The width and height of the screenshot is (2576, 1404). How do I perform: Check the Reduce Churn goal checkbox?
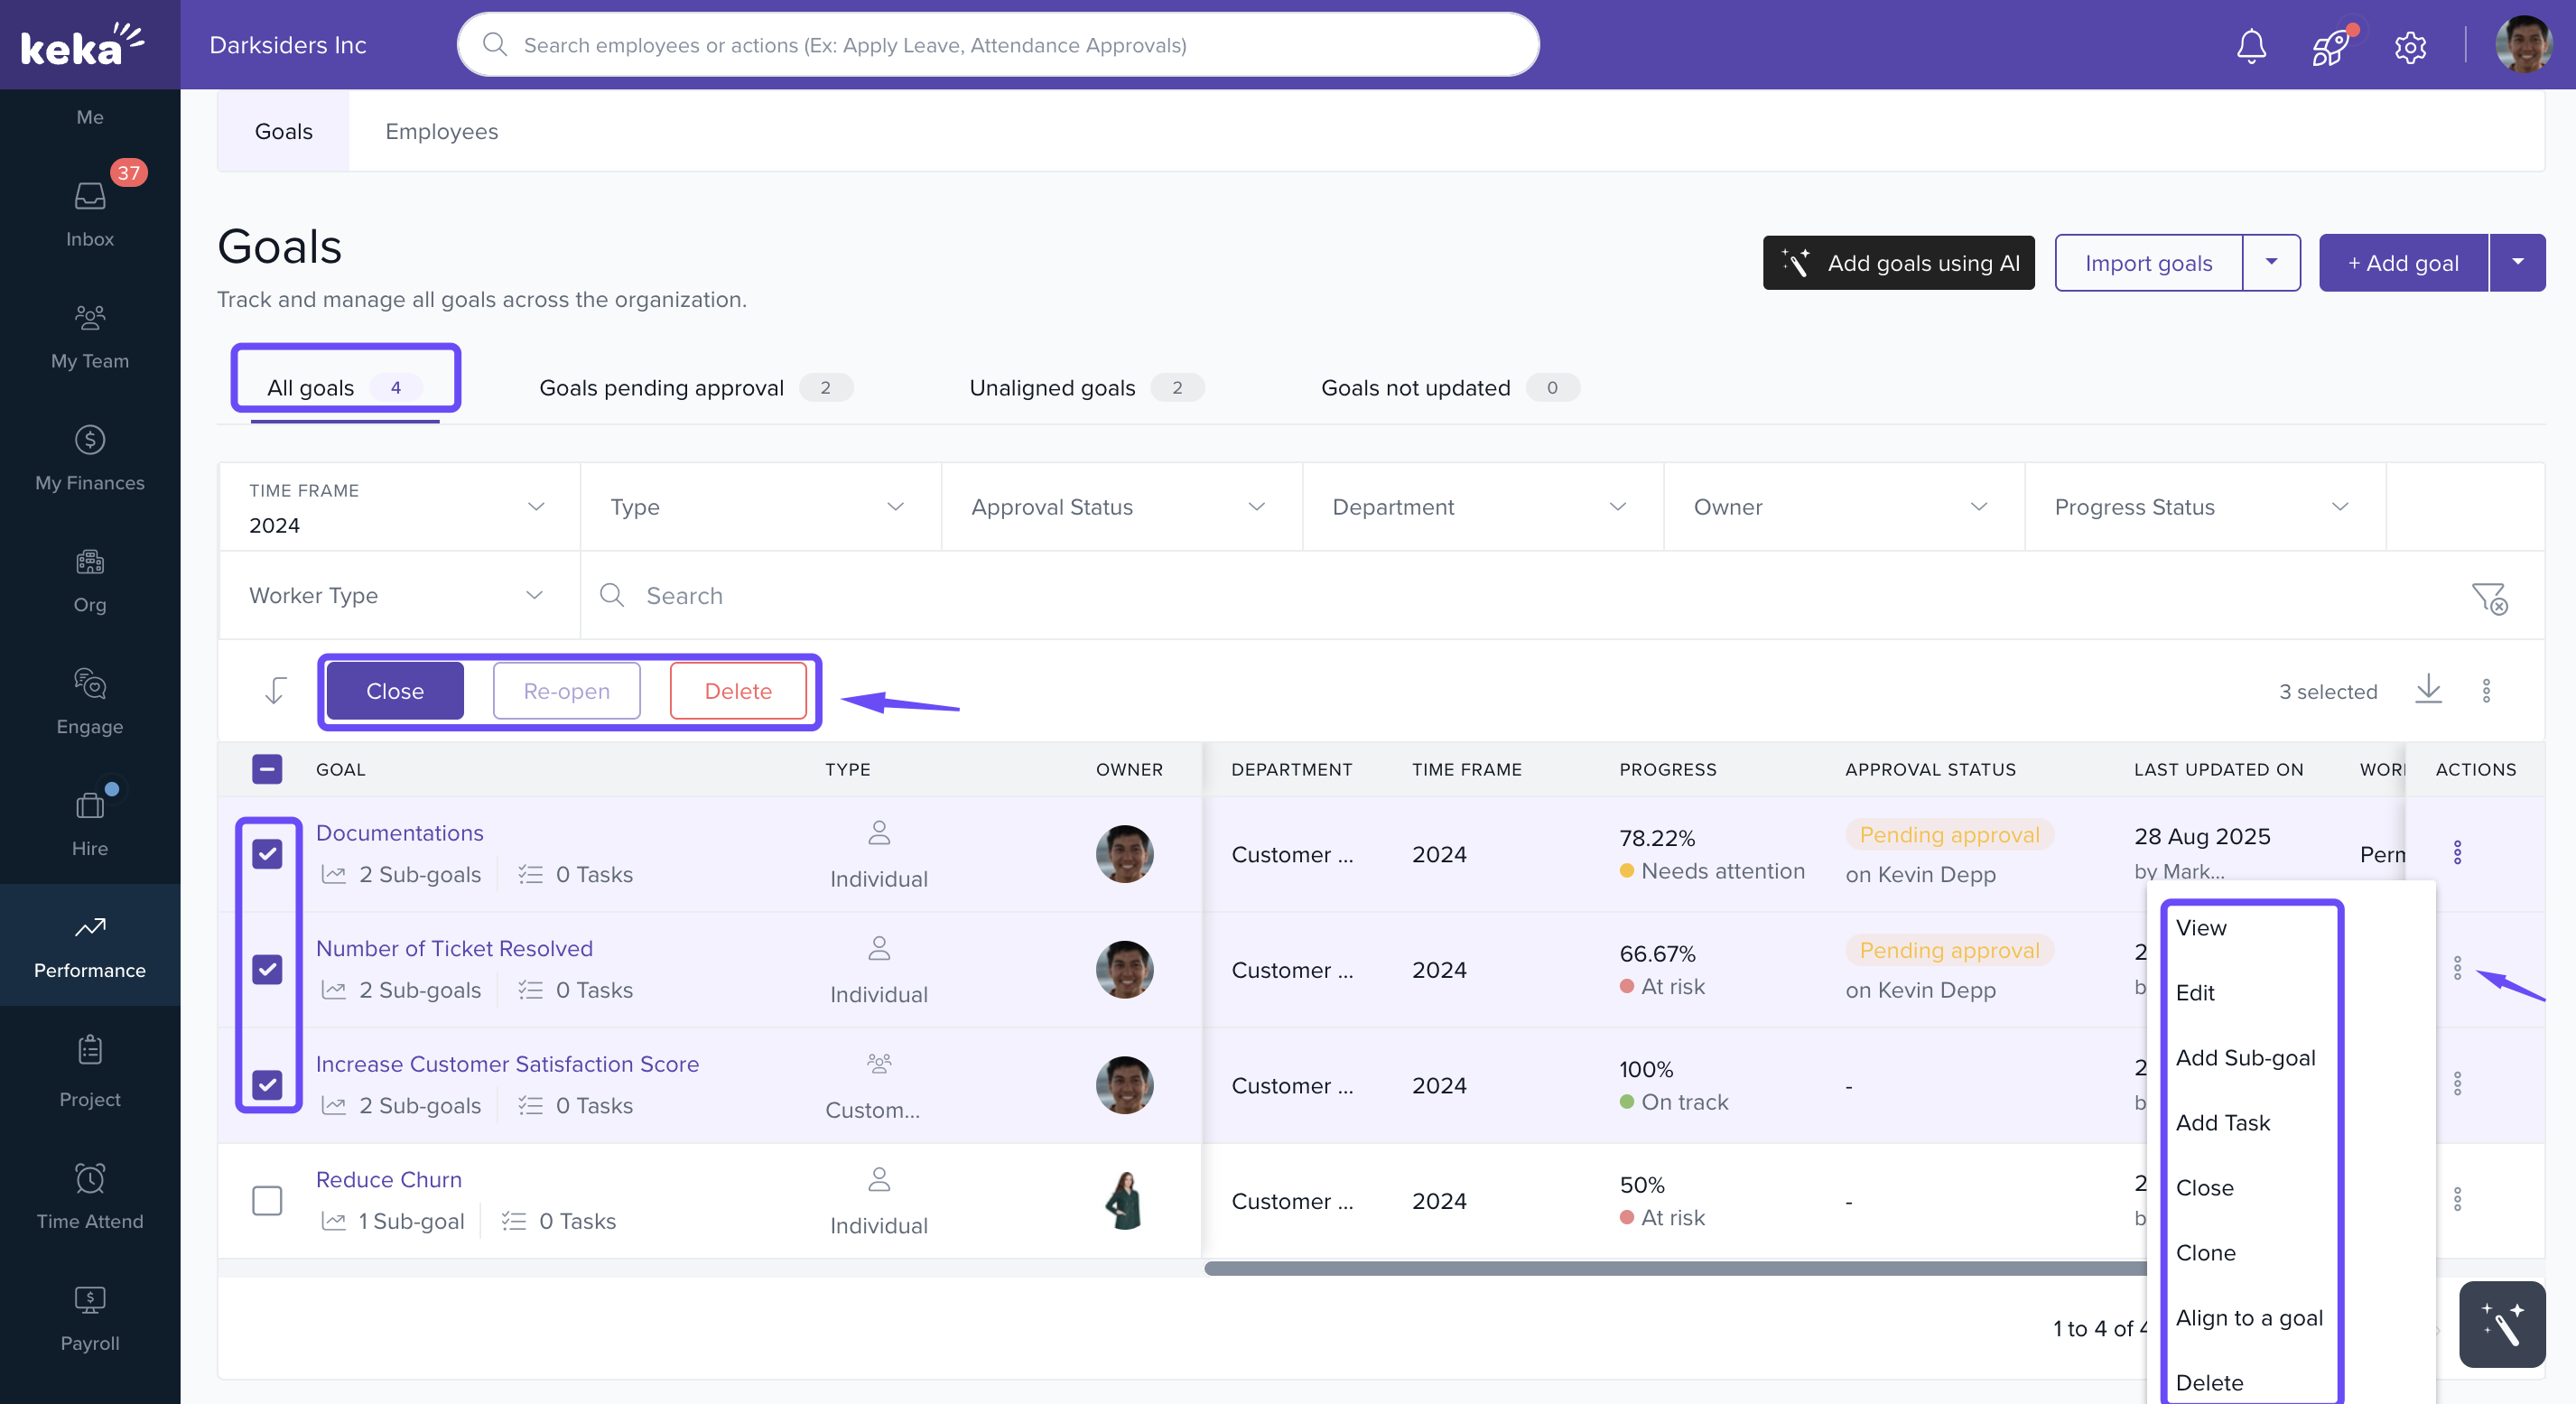point(267,1200)
